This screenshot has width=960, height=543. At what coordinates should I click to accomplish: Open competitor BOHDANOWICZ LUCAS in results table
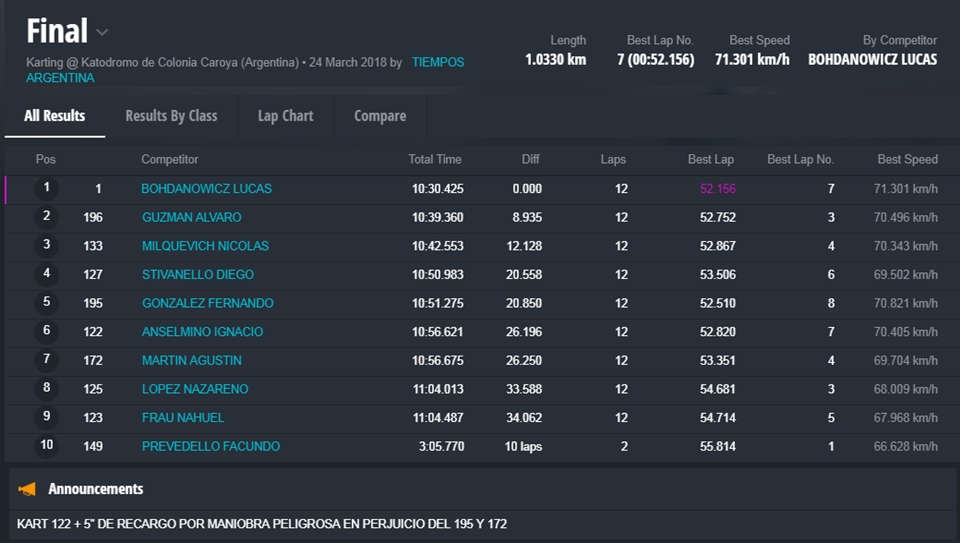click(x=206, y=189)
